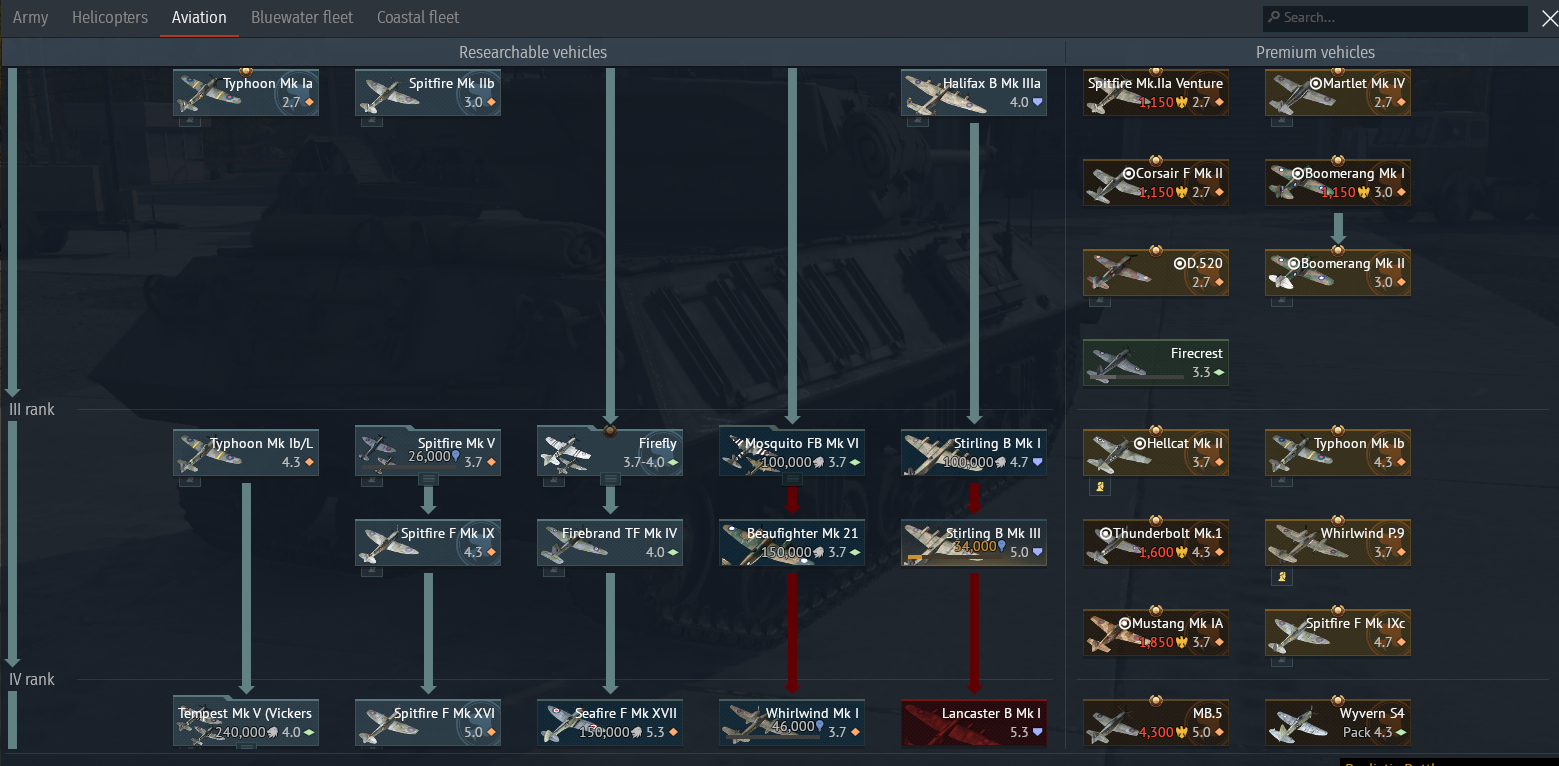Click icon under Typhoon Mk Ib/L card
Viewport: 1559px width, 766px height.
(x=189, y=481)
